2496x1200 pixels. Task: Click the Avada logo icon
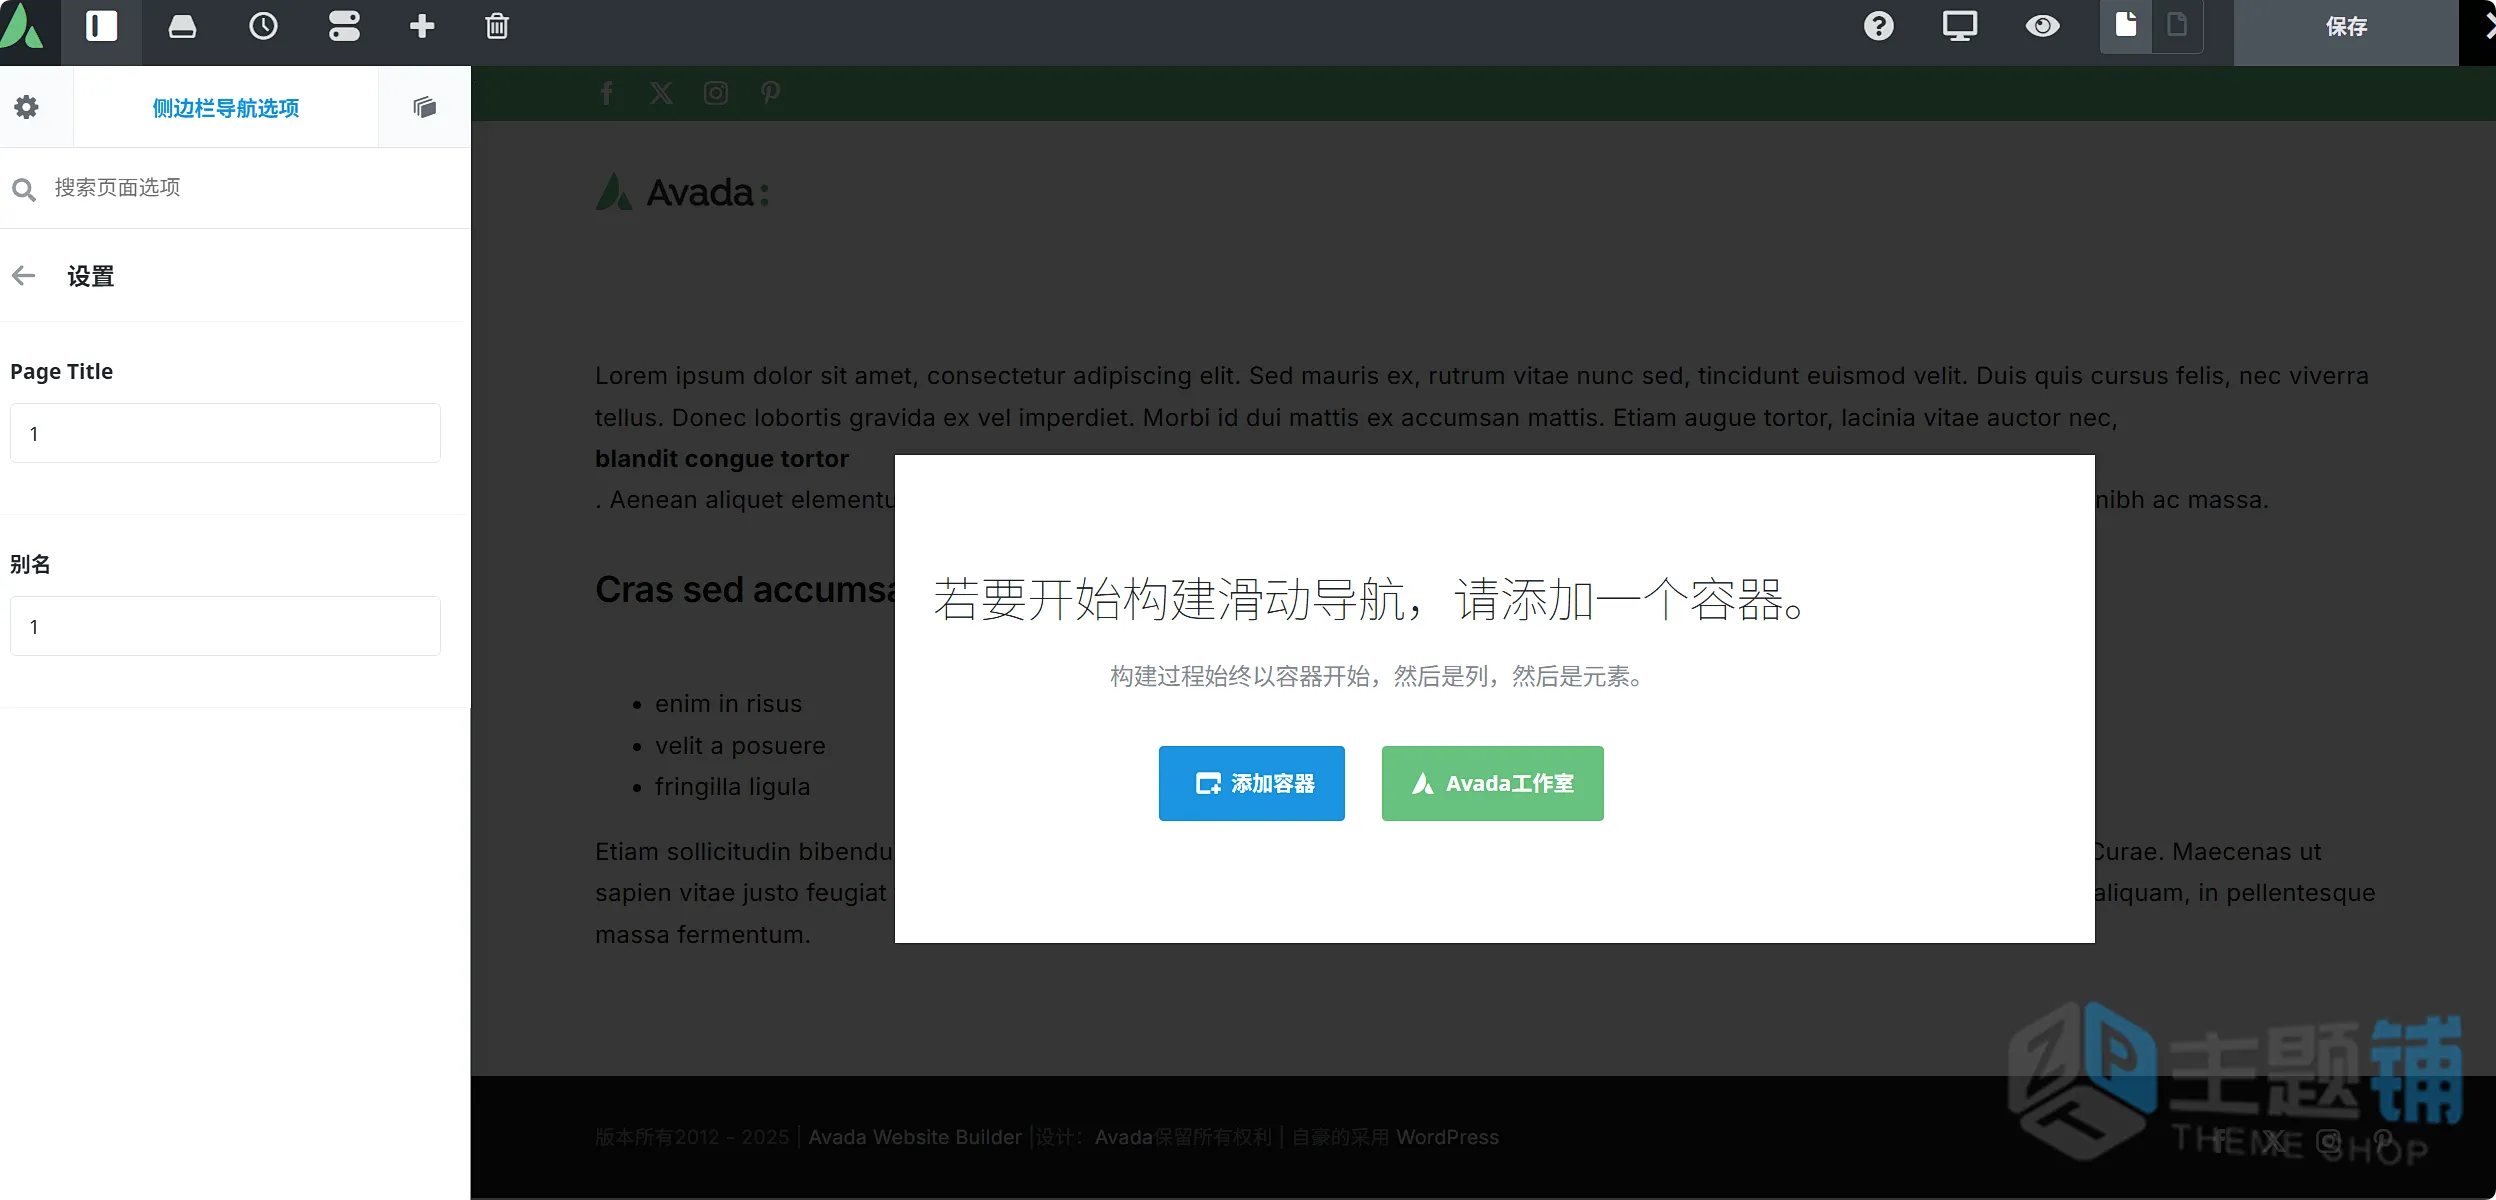[x=22, y=26]
